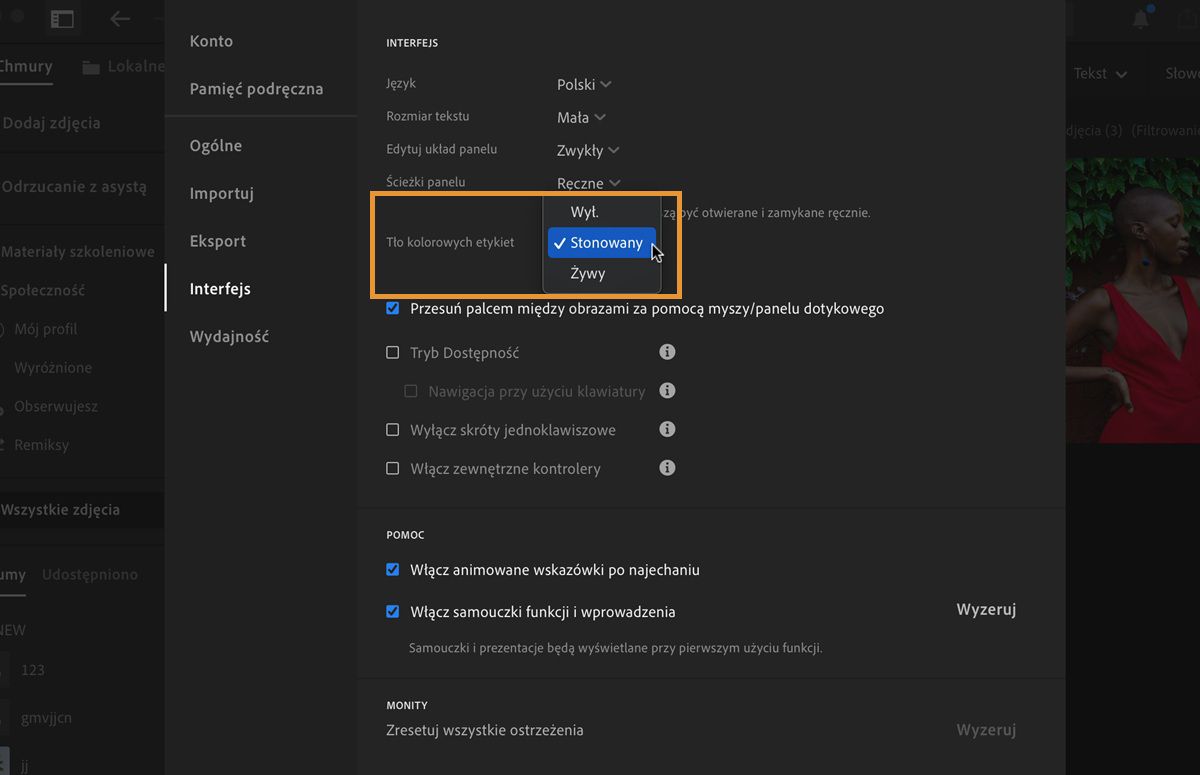Screen dimensions: 1200x775
Task: Open the Wydajność preferences section
Action: click(229, 337)
